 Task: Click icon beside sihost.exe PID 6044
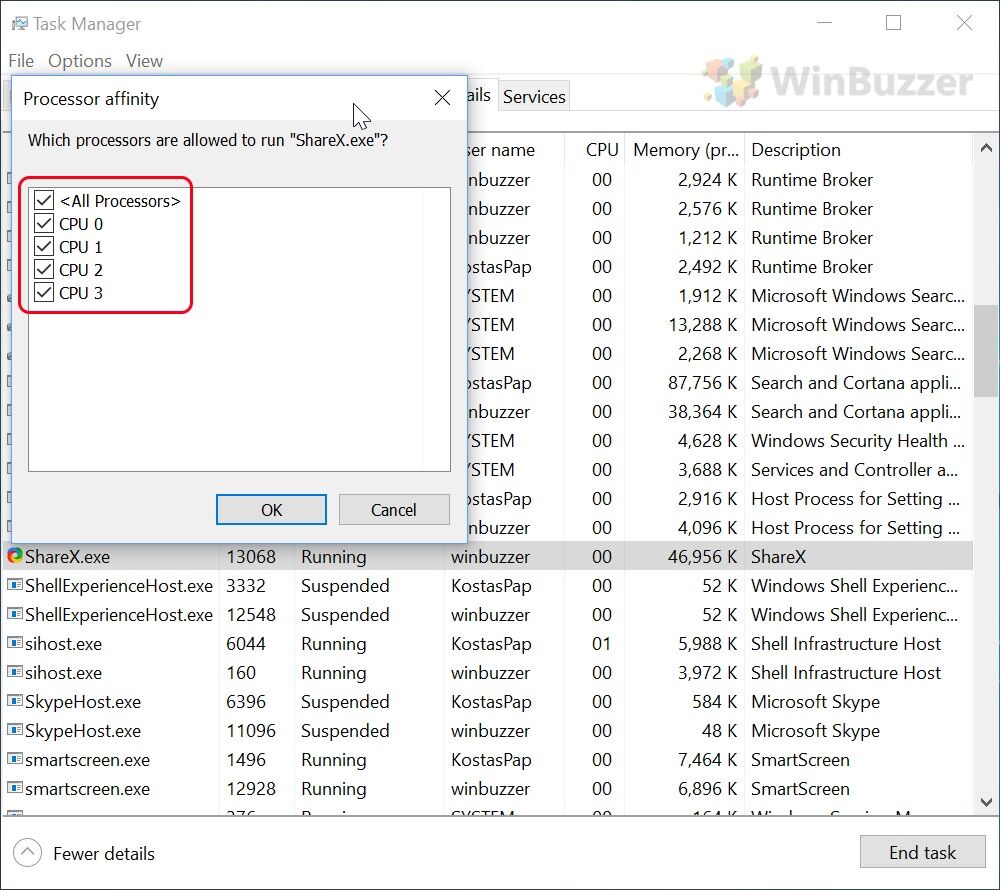[15, 643]
